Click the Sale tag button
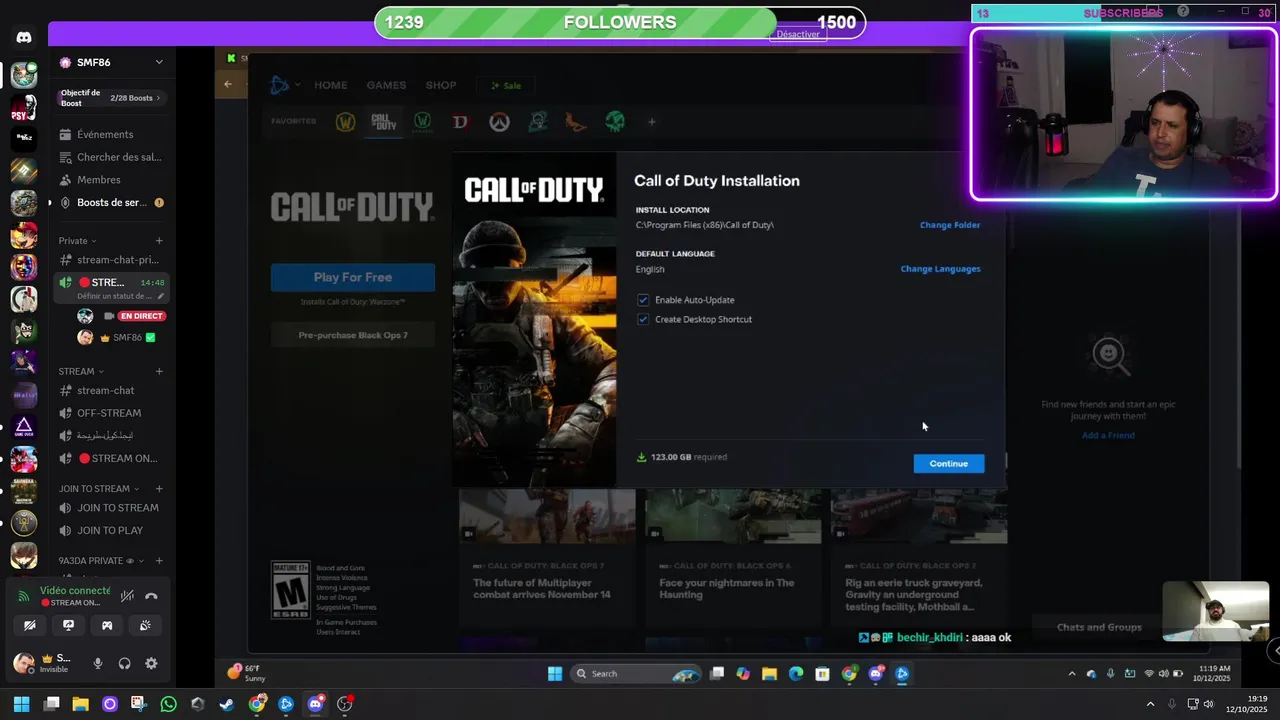Viewport: 1280px width, 720px height. click(x=505, y=85)
